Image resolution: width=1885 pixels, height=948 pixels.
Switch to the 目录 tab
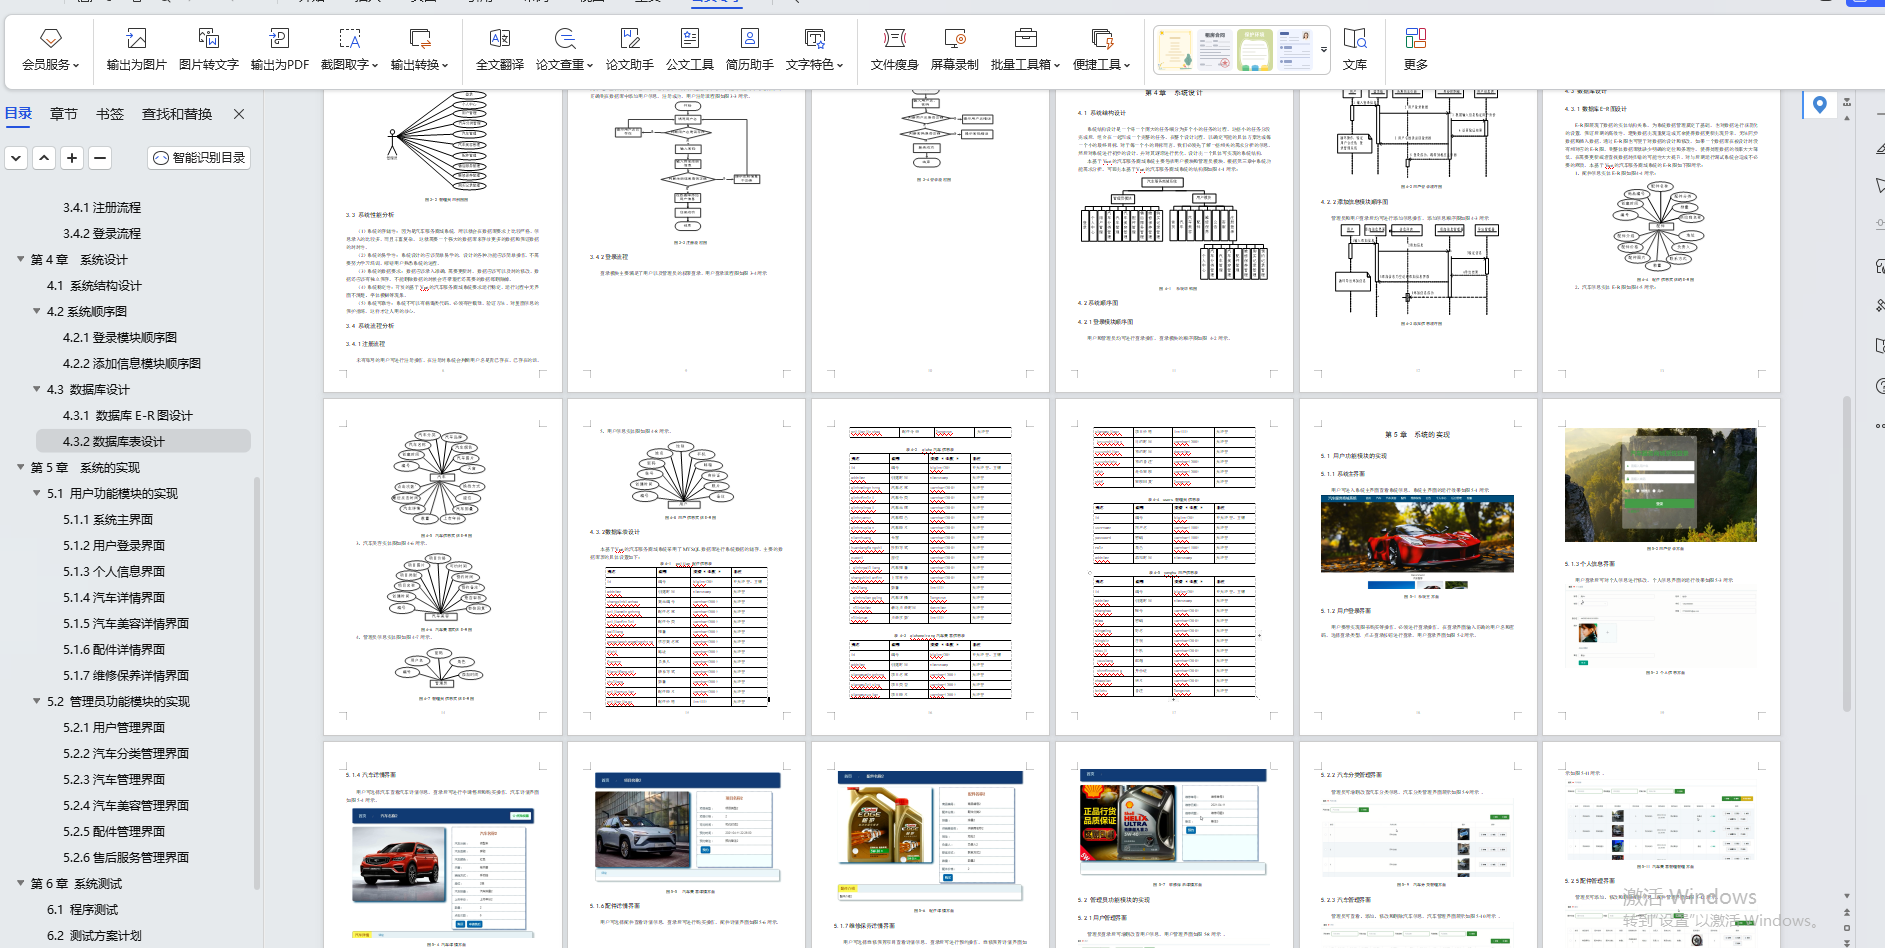pos(19,114)
